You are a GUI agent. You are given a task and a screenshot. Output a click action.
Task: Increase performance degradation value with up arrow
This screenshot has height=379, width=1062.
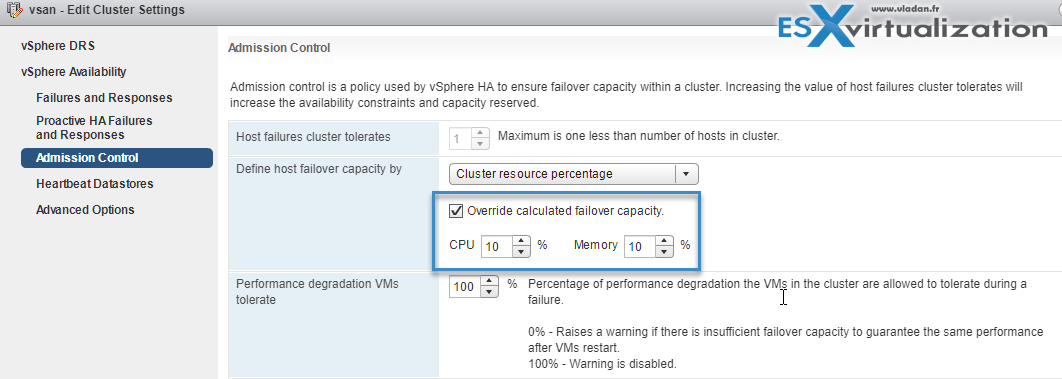[488, 280]
